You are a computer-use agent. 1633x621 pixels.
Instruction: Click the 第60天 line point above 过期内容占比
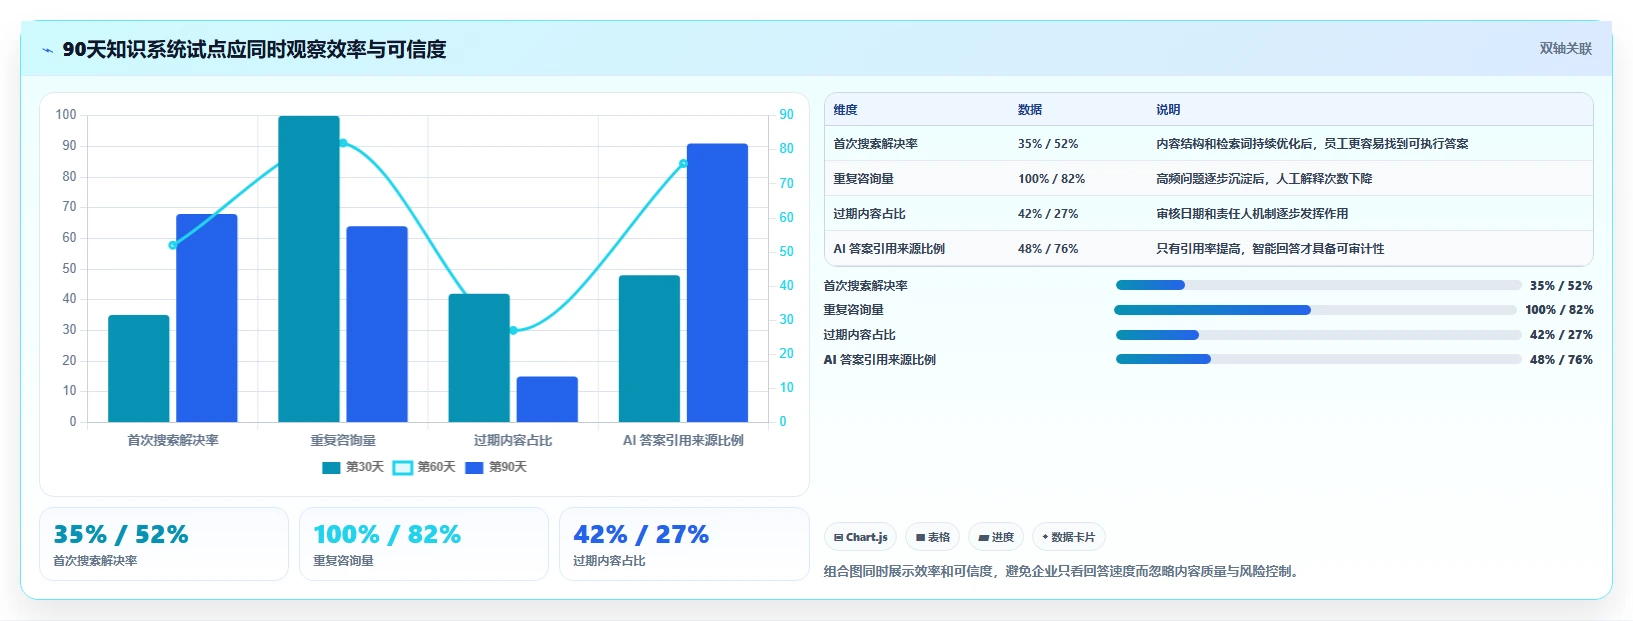point(513,330)
